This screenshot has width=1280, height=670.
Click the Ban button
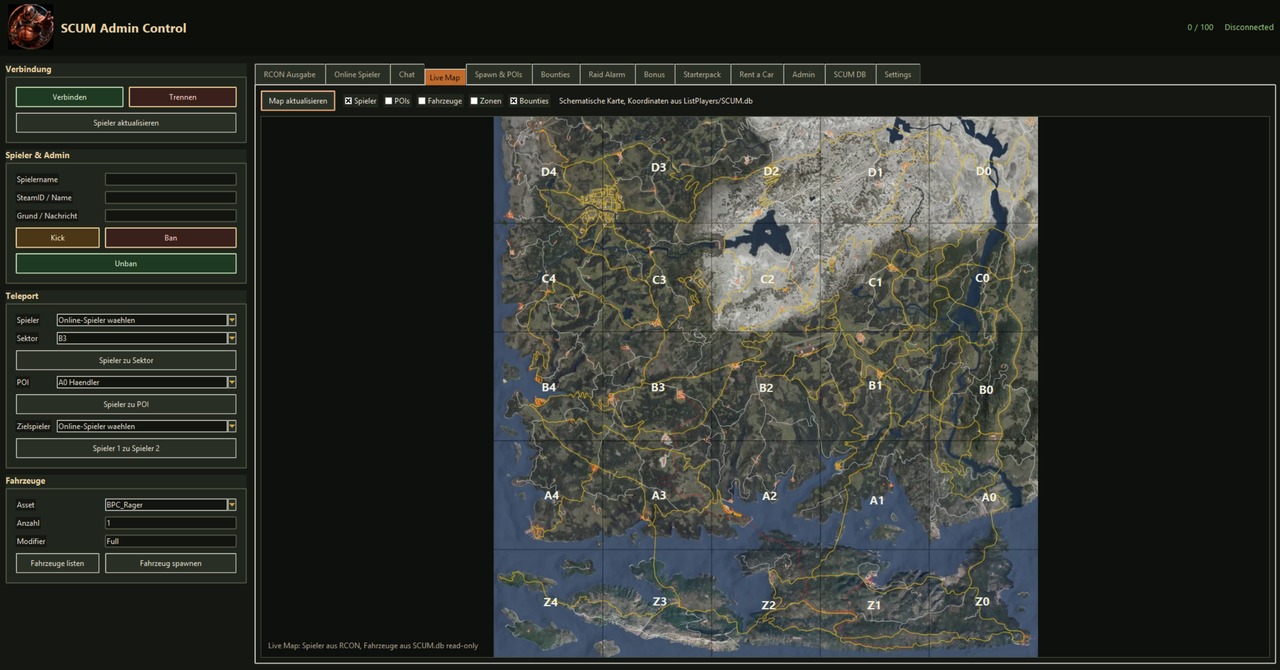point(171,238)
